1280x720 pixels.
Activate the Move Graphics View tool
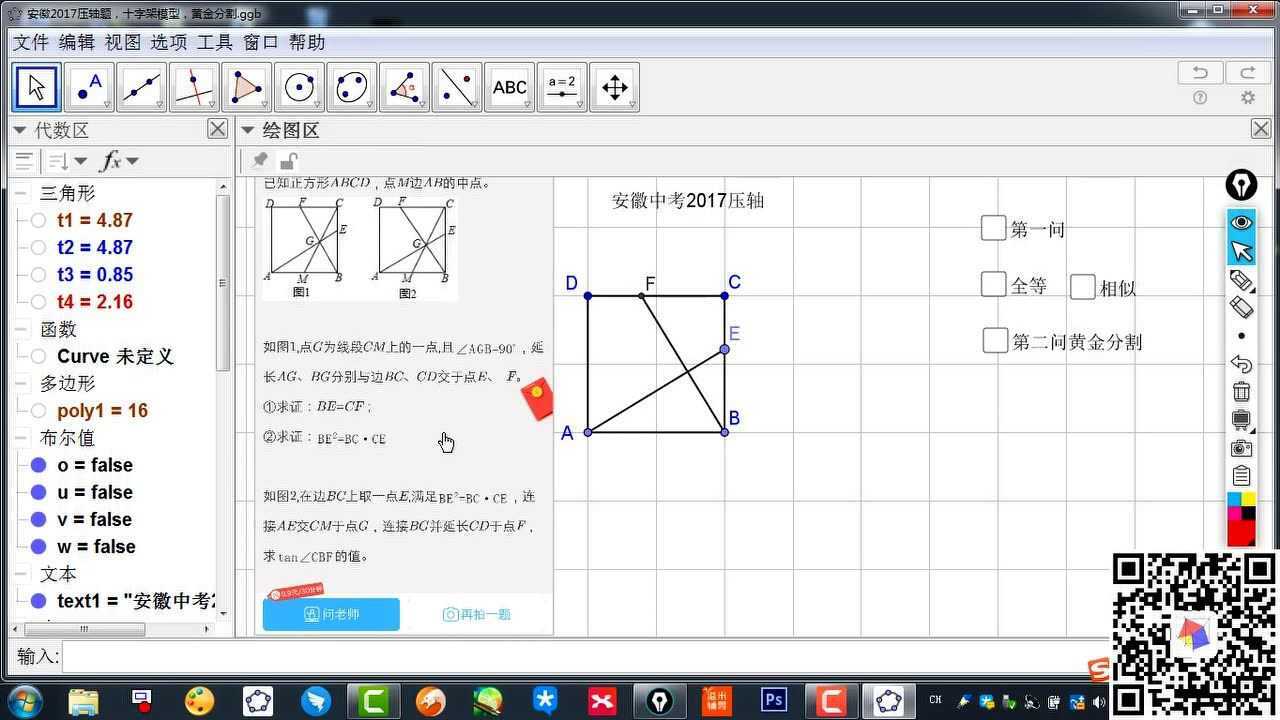click(614, 88)
